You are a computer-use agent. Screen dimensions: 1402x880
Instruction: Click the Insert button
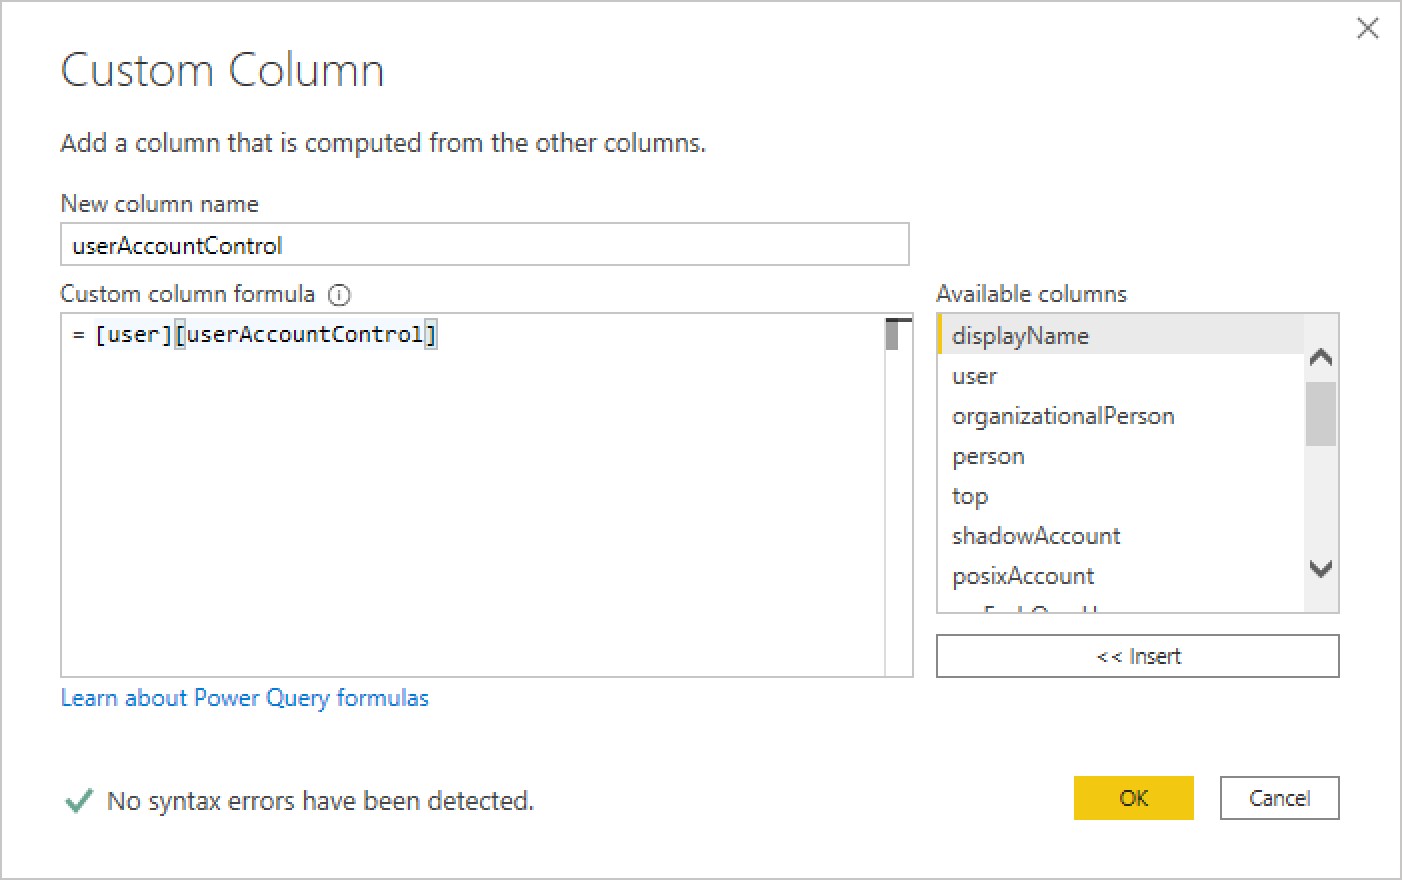pyautogui.click(x=1138, y=656)
